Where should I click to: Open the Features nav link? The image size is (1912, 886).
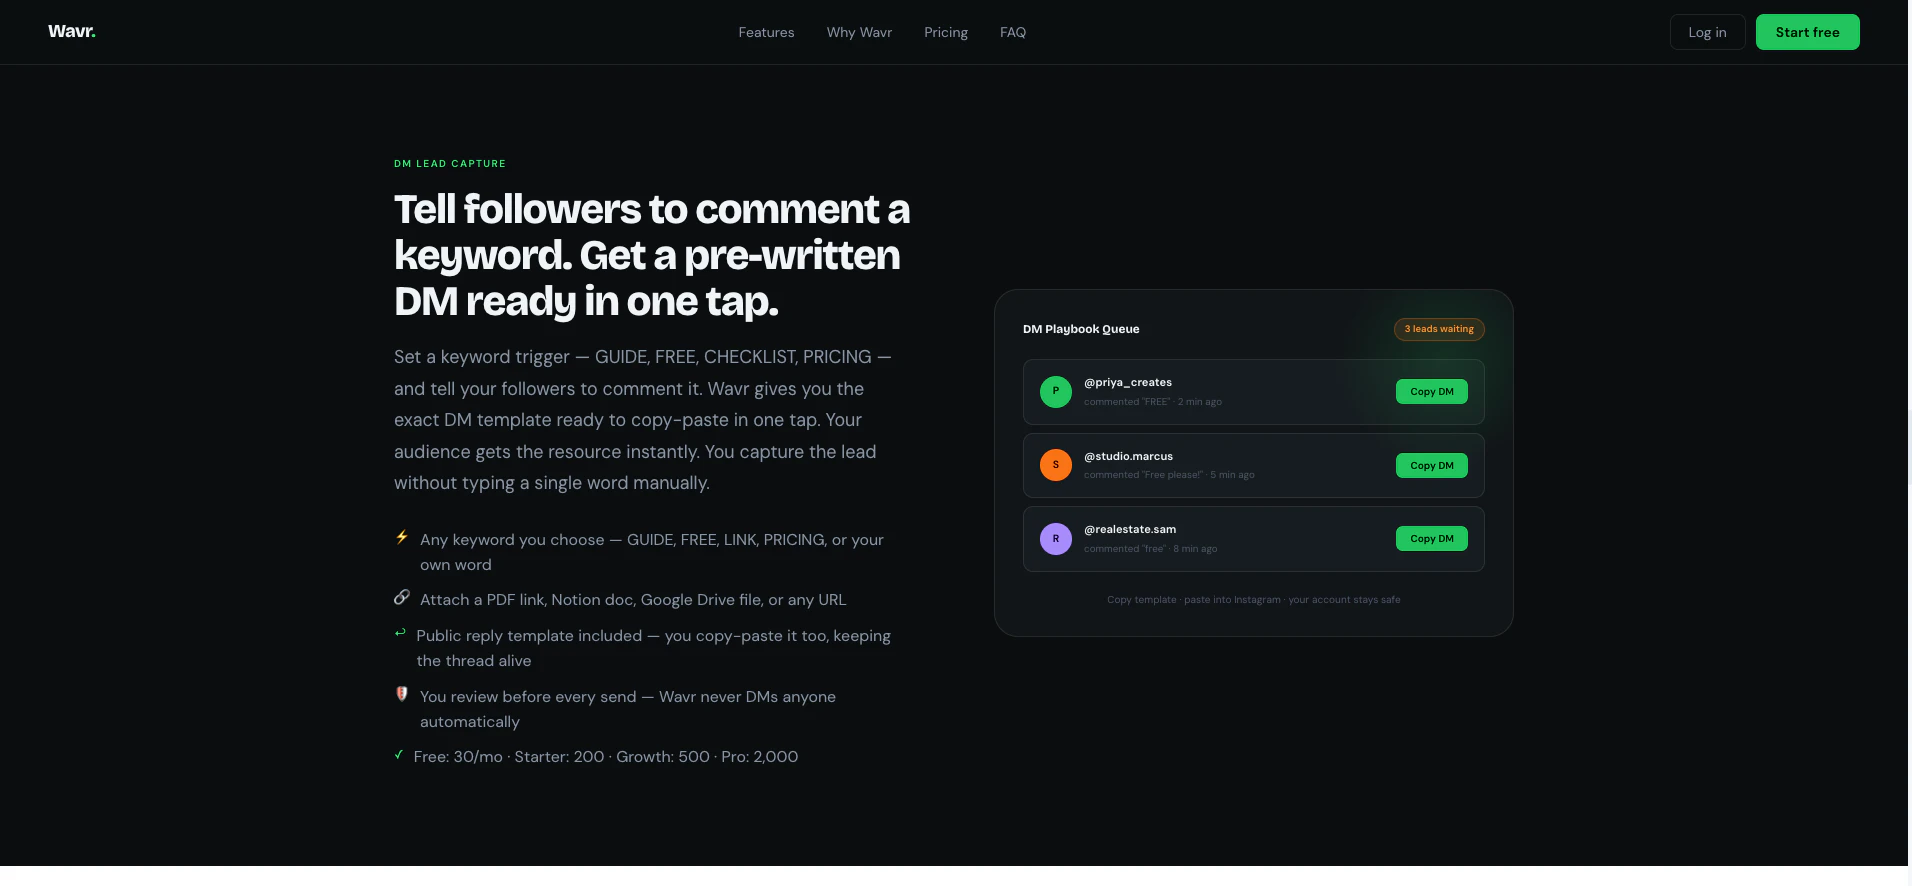(766, 32)
